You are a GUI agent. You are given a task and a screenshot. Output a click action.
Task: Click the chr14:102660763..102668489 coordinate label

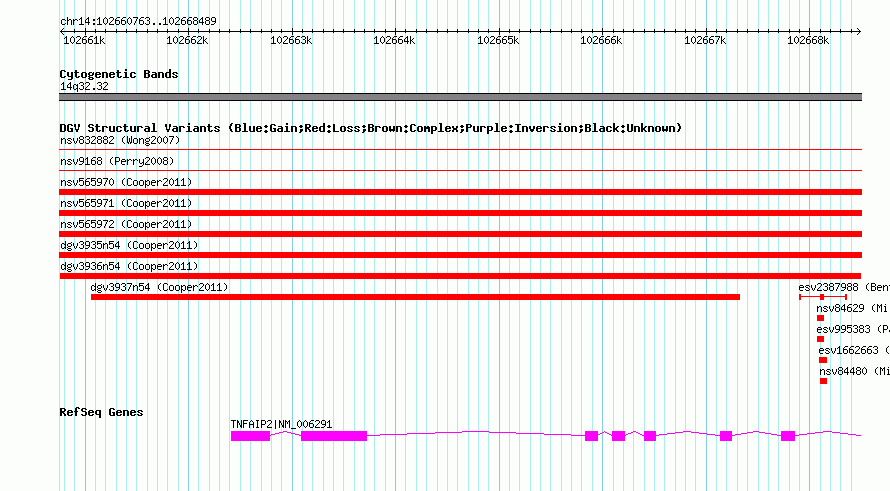click(138, 21)
